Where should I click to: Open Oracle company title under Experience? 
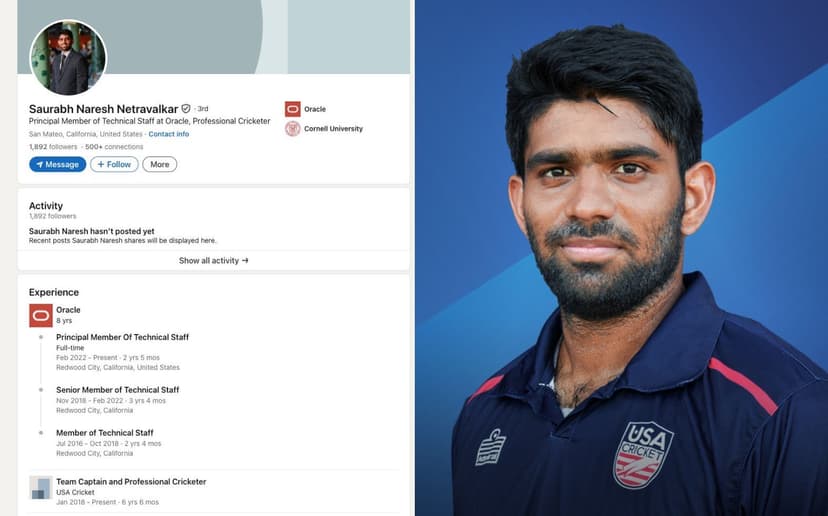click(68, 310)
